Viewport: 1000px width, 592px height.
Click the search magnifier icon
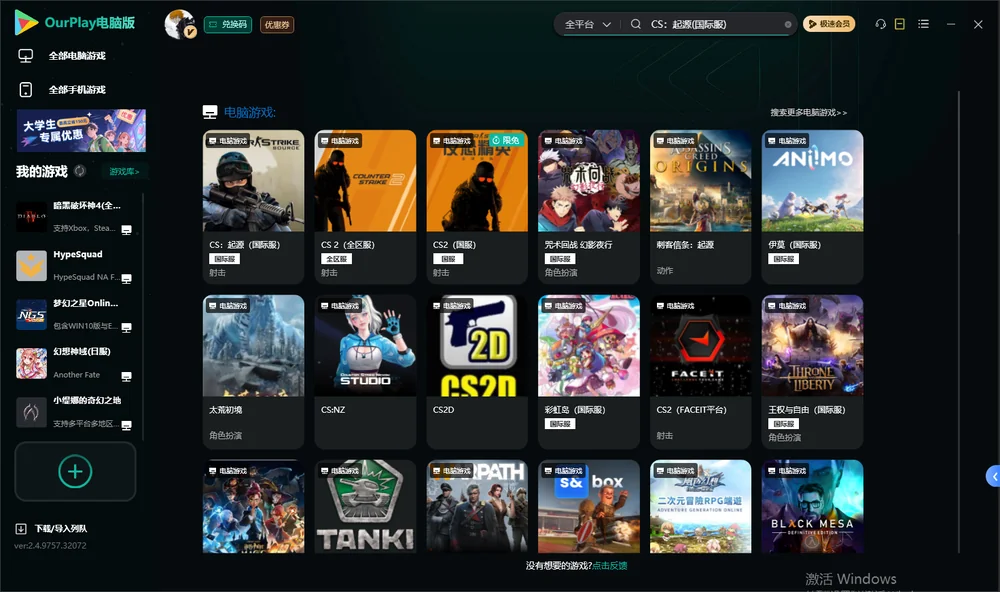(x=636, y=24)
